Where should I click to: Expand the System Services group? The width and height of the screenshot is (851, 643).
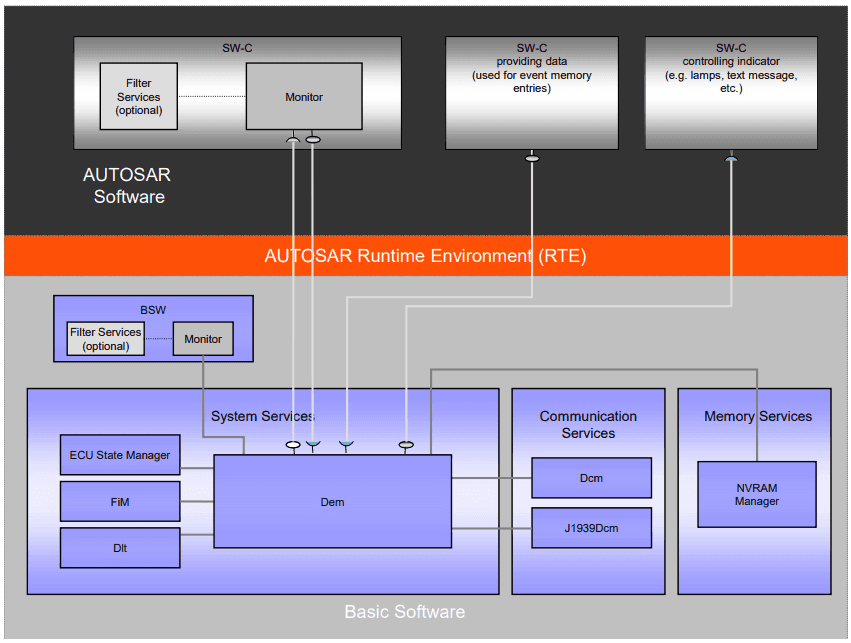point(263,416)
